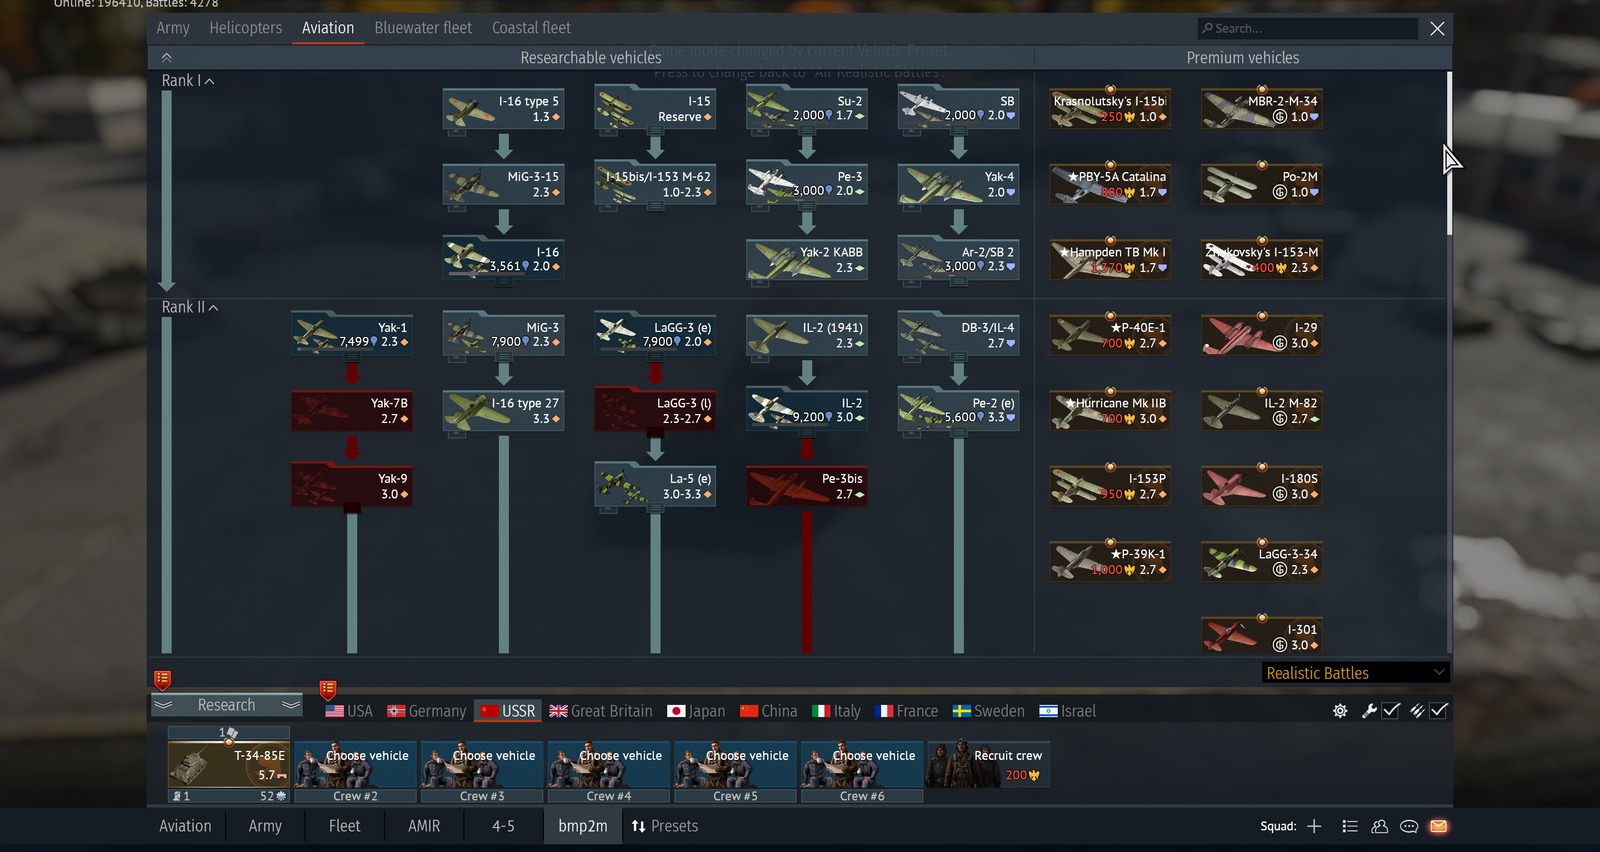The image size is (1600, 852).
Task: Select the Su-2 aircraft card
Action: 807,109
